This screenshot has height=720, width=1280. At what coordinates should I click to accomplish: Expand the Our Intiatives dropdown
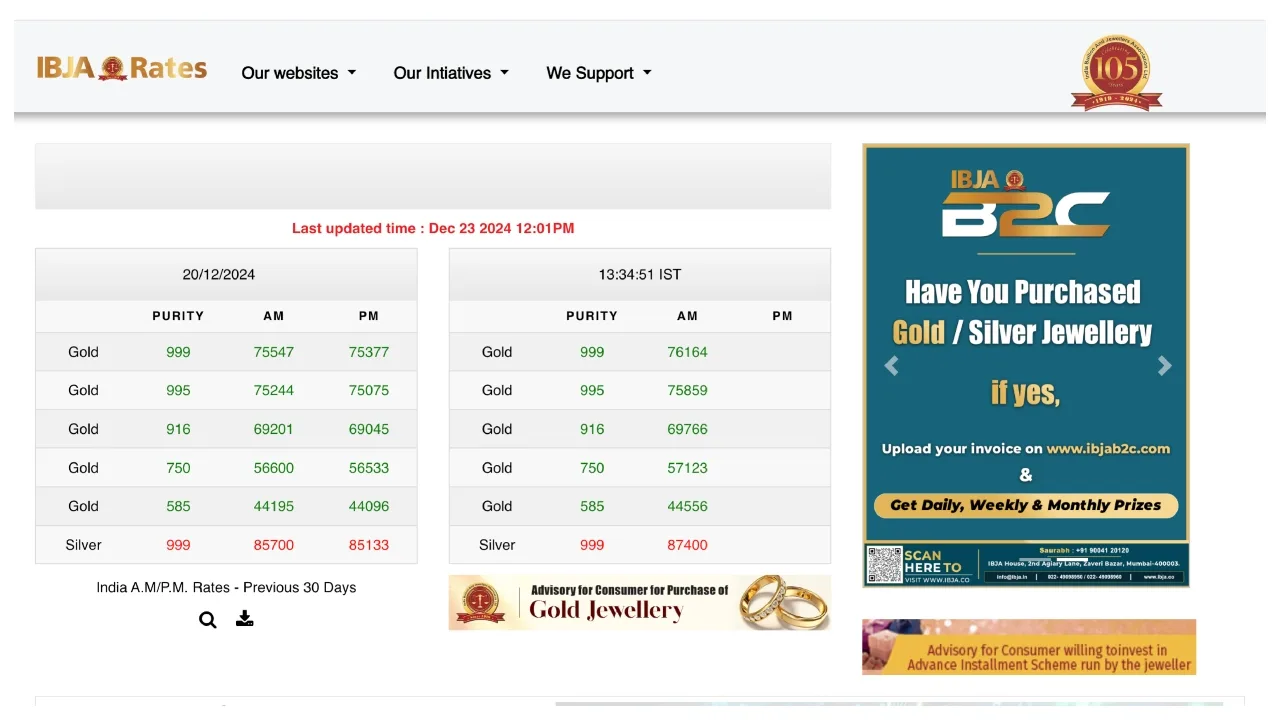pos(451,73)
